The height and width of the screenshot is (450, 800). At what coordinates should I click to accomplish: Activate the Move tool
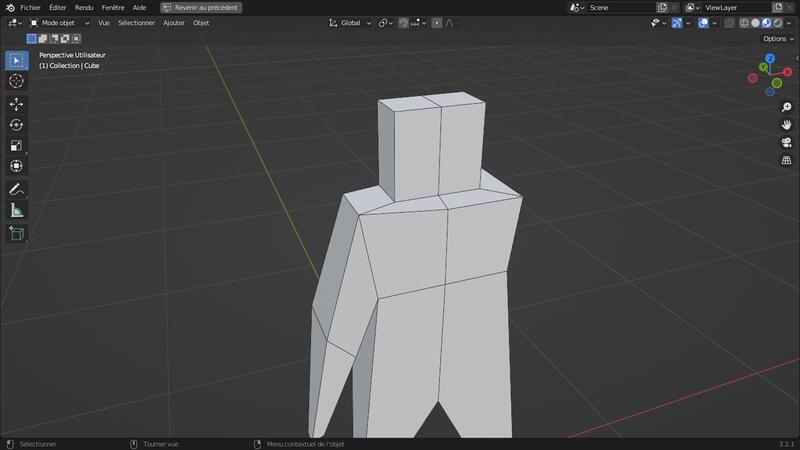16,104
